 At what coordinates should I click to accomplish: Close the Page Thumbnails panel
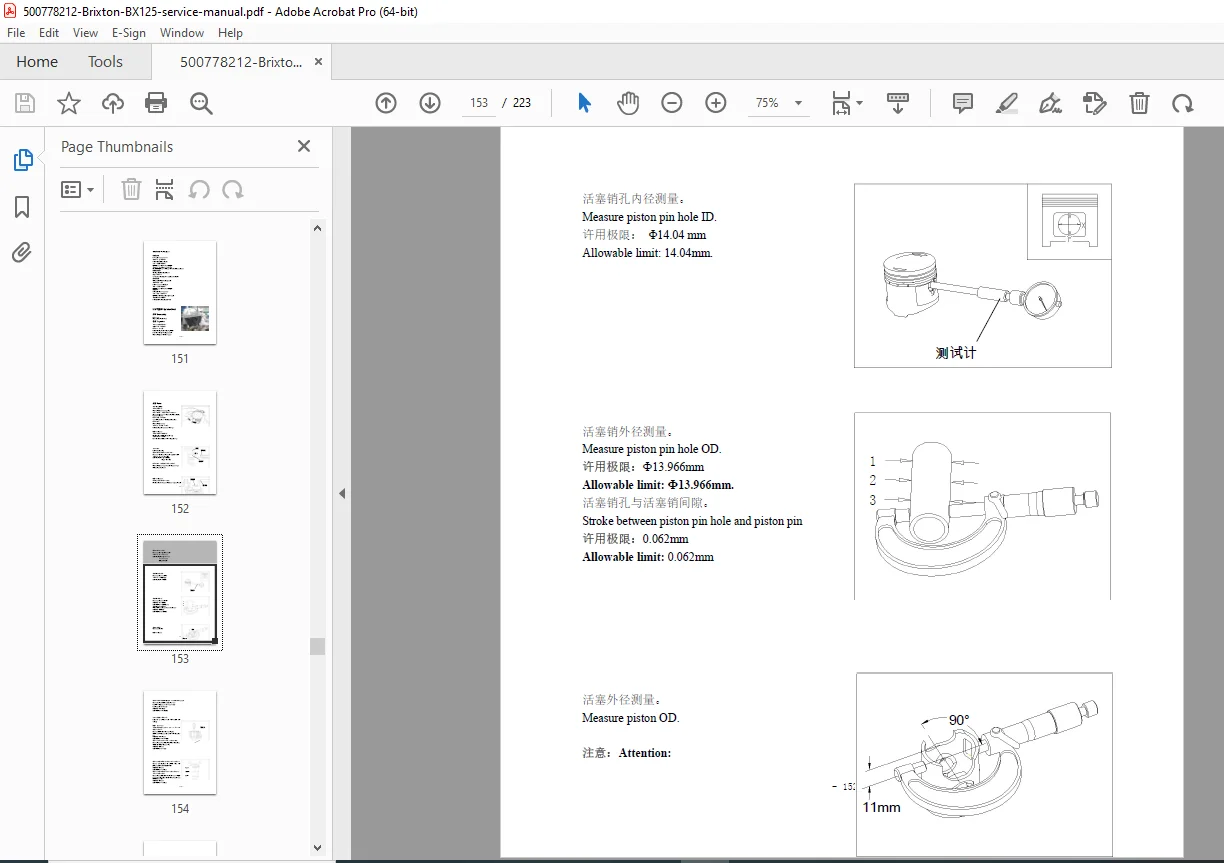tap(304, 146)
